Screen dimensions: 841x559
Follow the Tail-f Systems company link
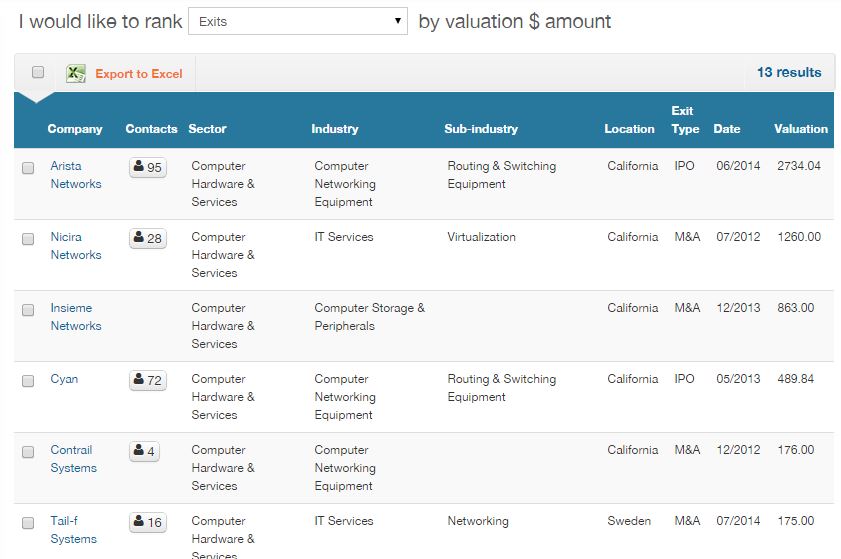pyautogui.click(x=73, y=530)
